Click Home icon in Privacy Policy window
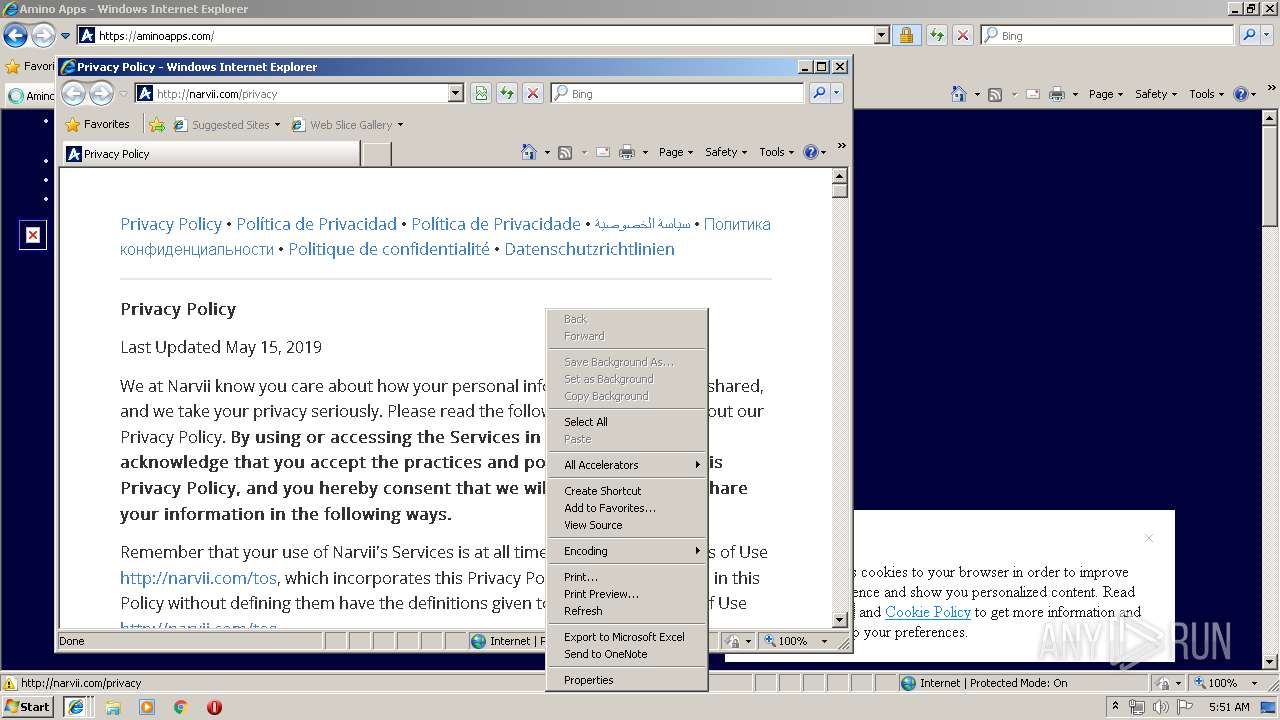The height and width of the screenshot is (720, 1280). [529, 152]
